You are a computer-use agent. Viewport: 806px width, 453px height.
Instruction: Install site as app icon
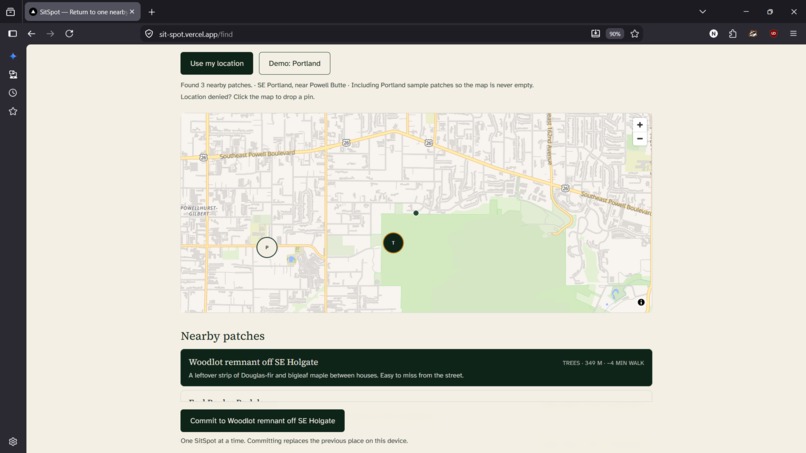pyautogui.click(x=595, y=34)
